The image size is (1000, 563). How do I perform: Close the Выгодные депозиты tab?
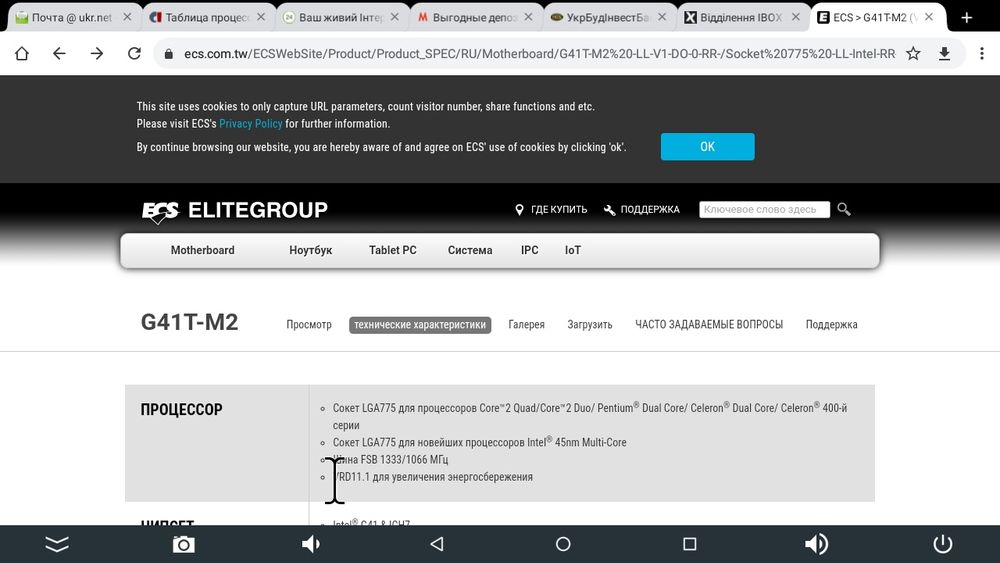[528, 17]
